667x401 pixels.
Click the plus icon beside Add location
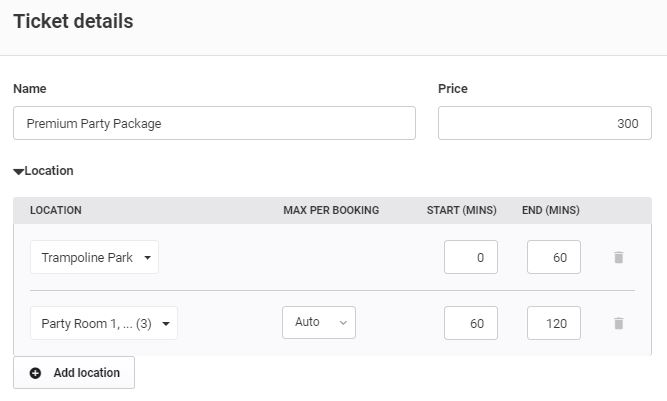(x=35, y=373)
